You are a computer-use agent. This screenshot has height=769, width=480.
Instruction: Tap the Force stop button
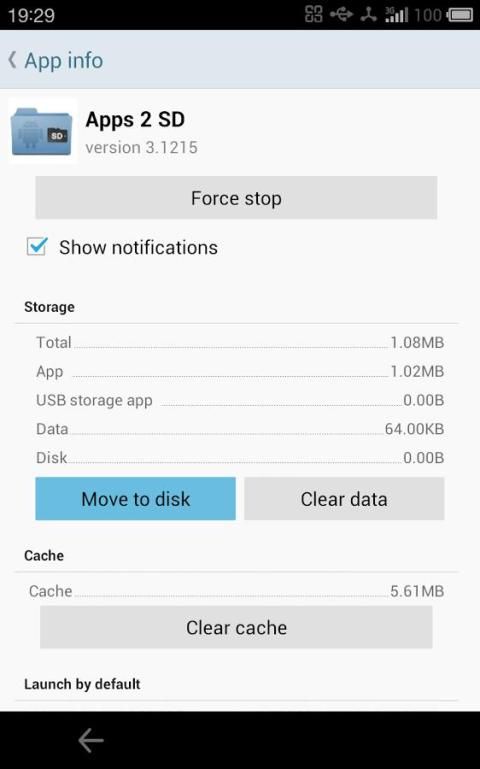pos(236,198)
